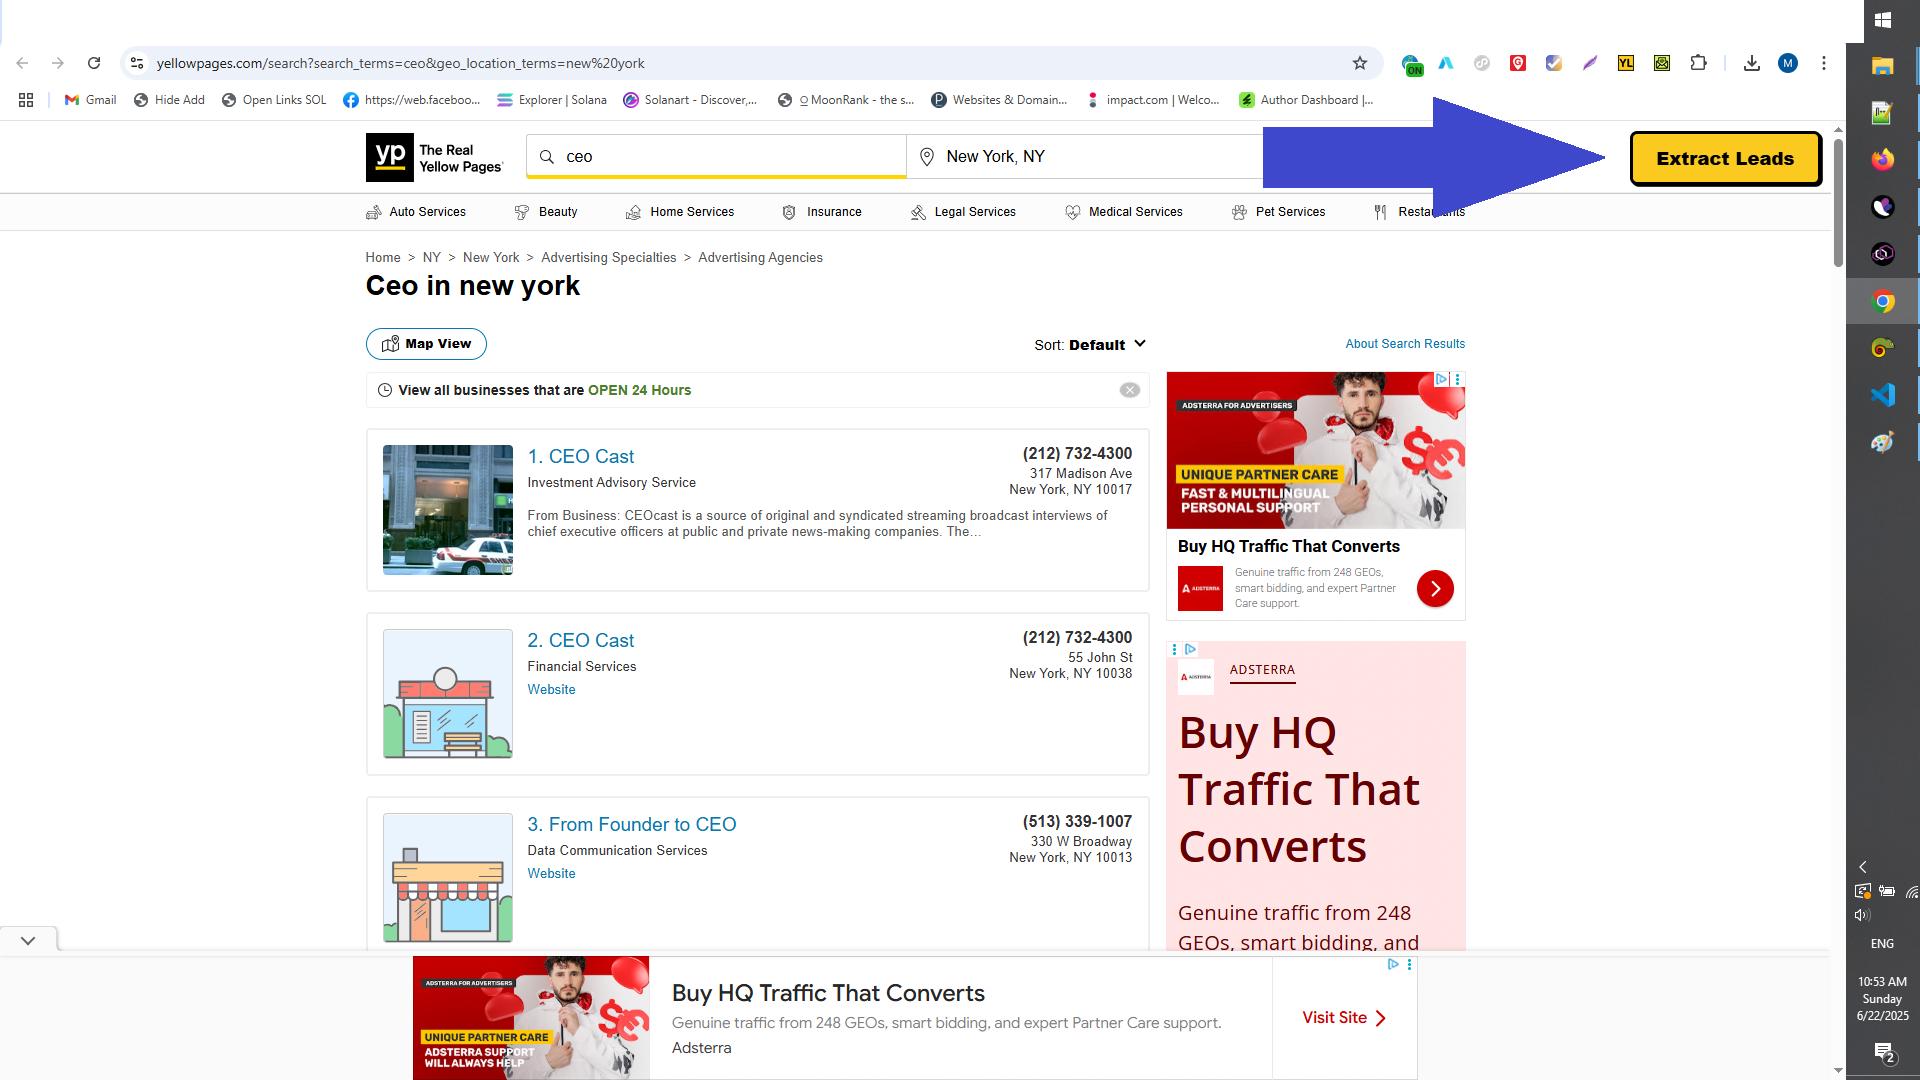Expand hidden icons in the system tray
Screen dimensions: 1920x1080
coord(1862,867)
